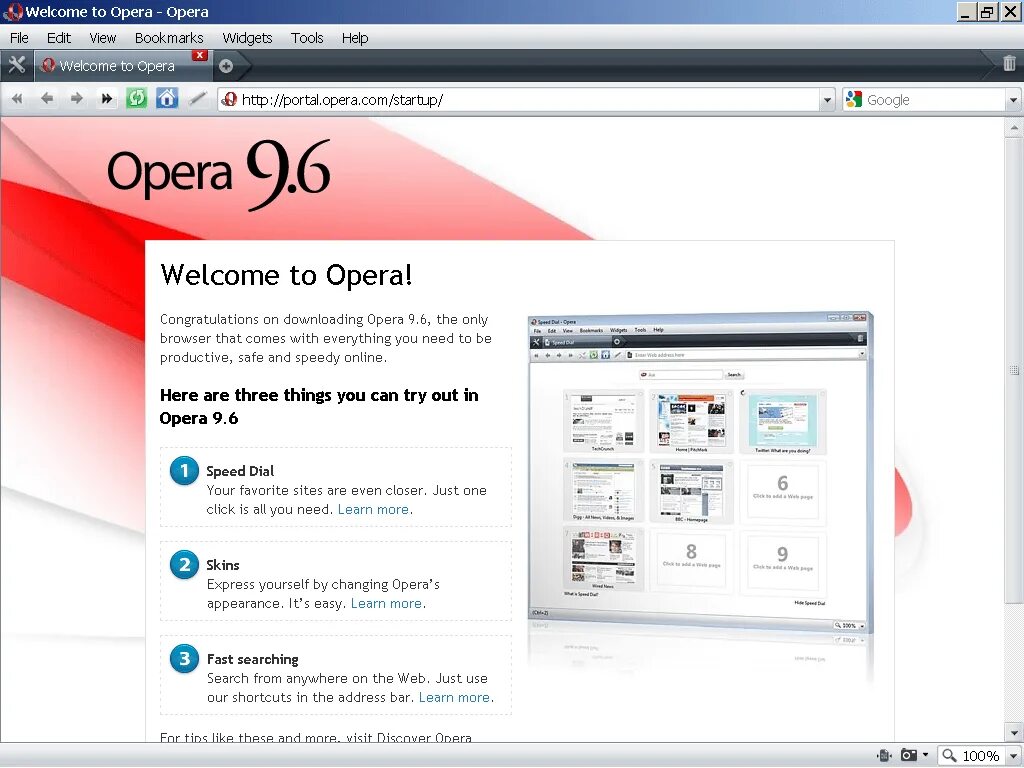Screen dimensions: 1024x768
Task: Expand the address bar history dropdown
Action: (827, 100)
